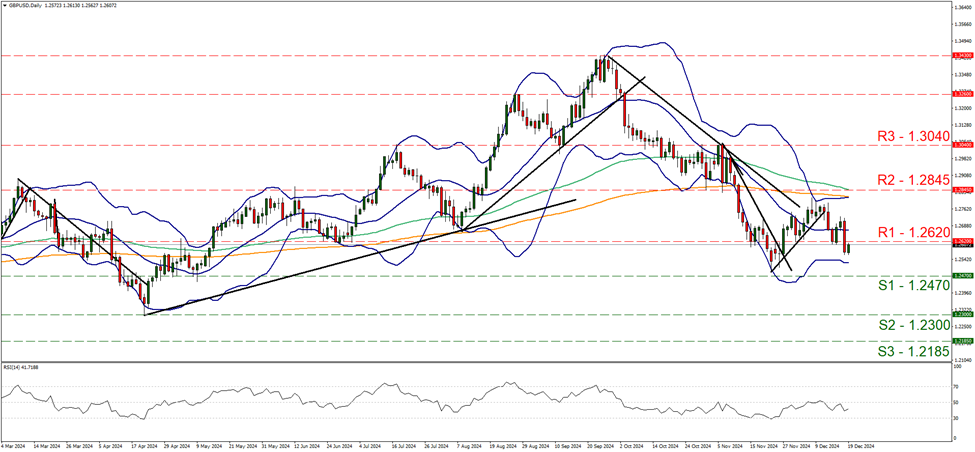Click the red 1.34300 price tag
This screenshot has width=975, height=452.
(x=962, y=55)
